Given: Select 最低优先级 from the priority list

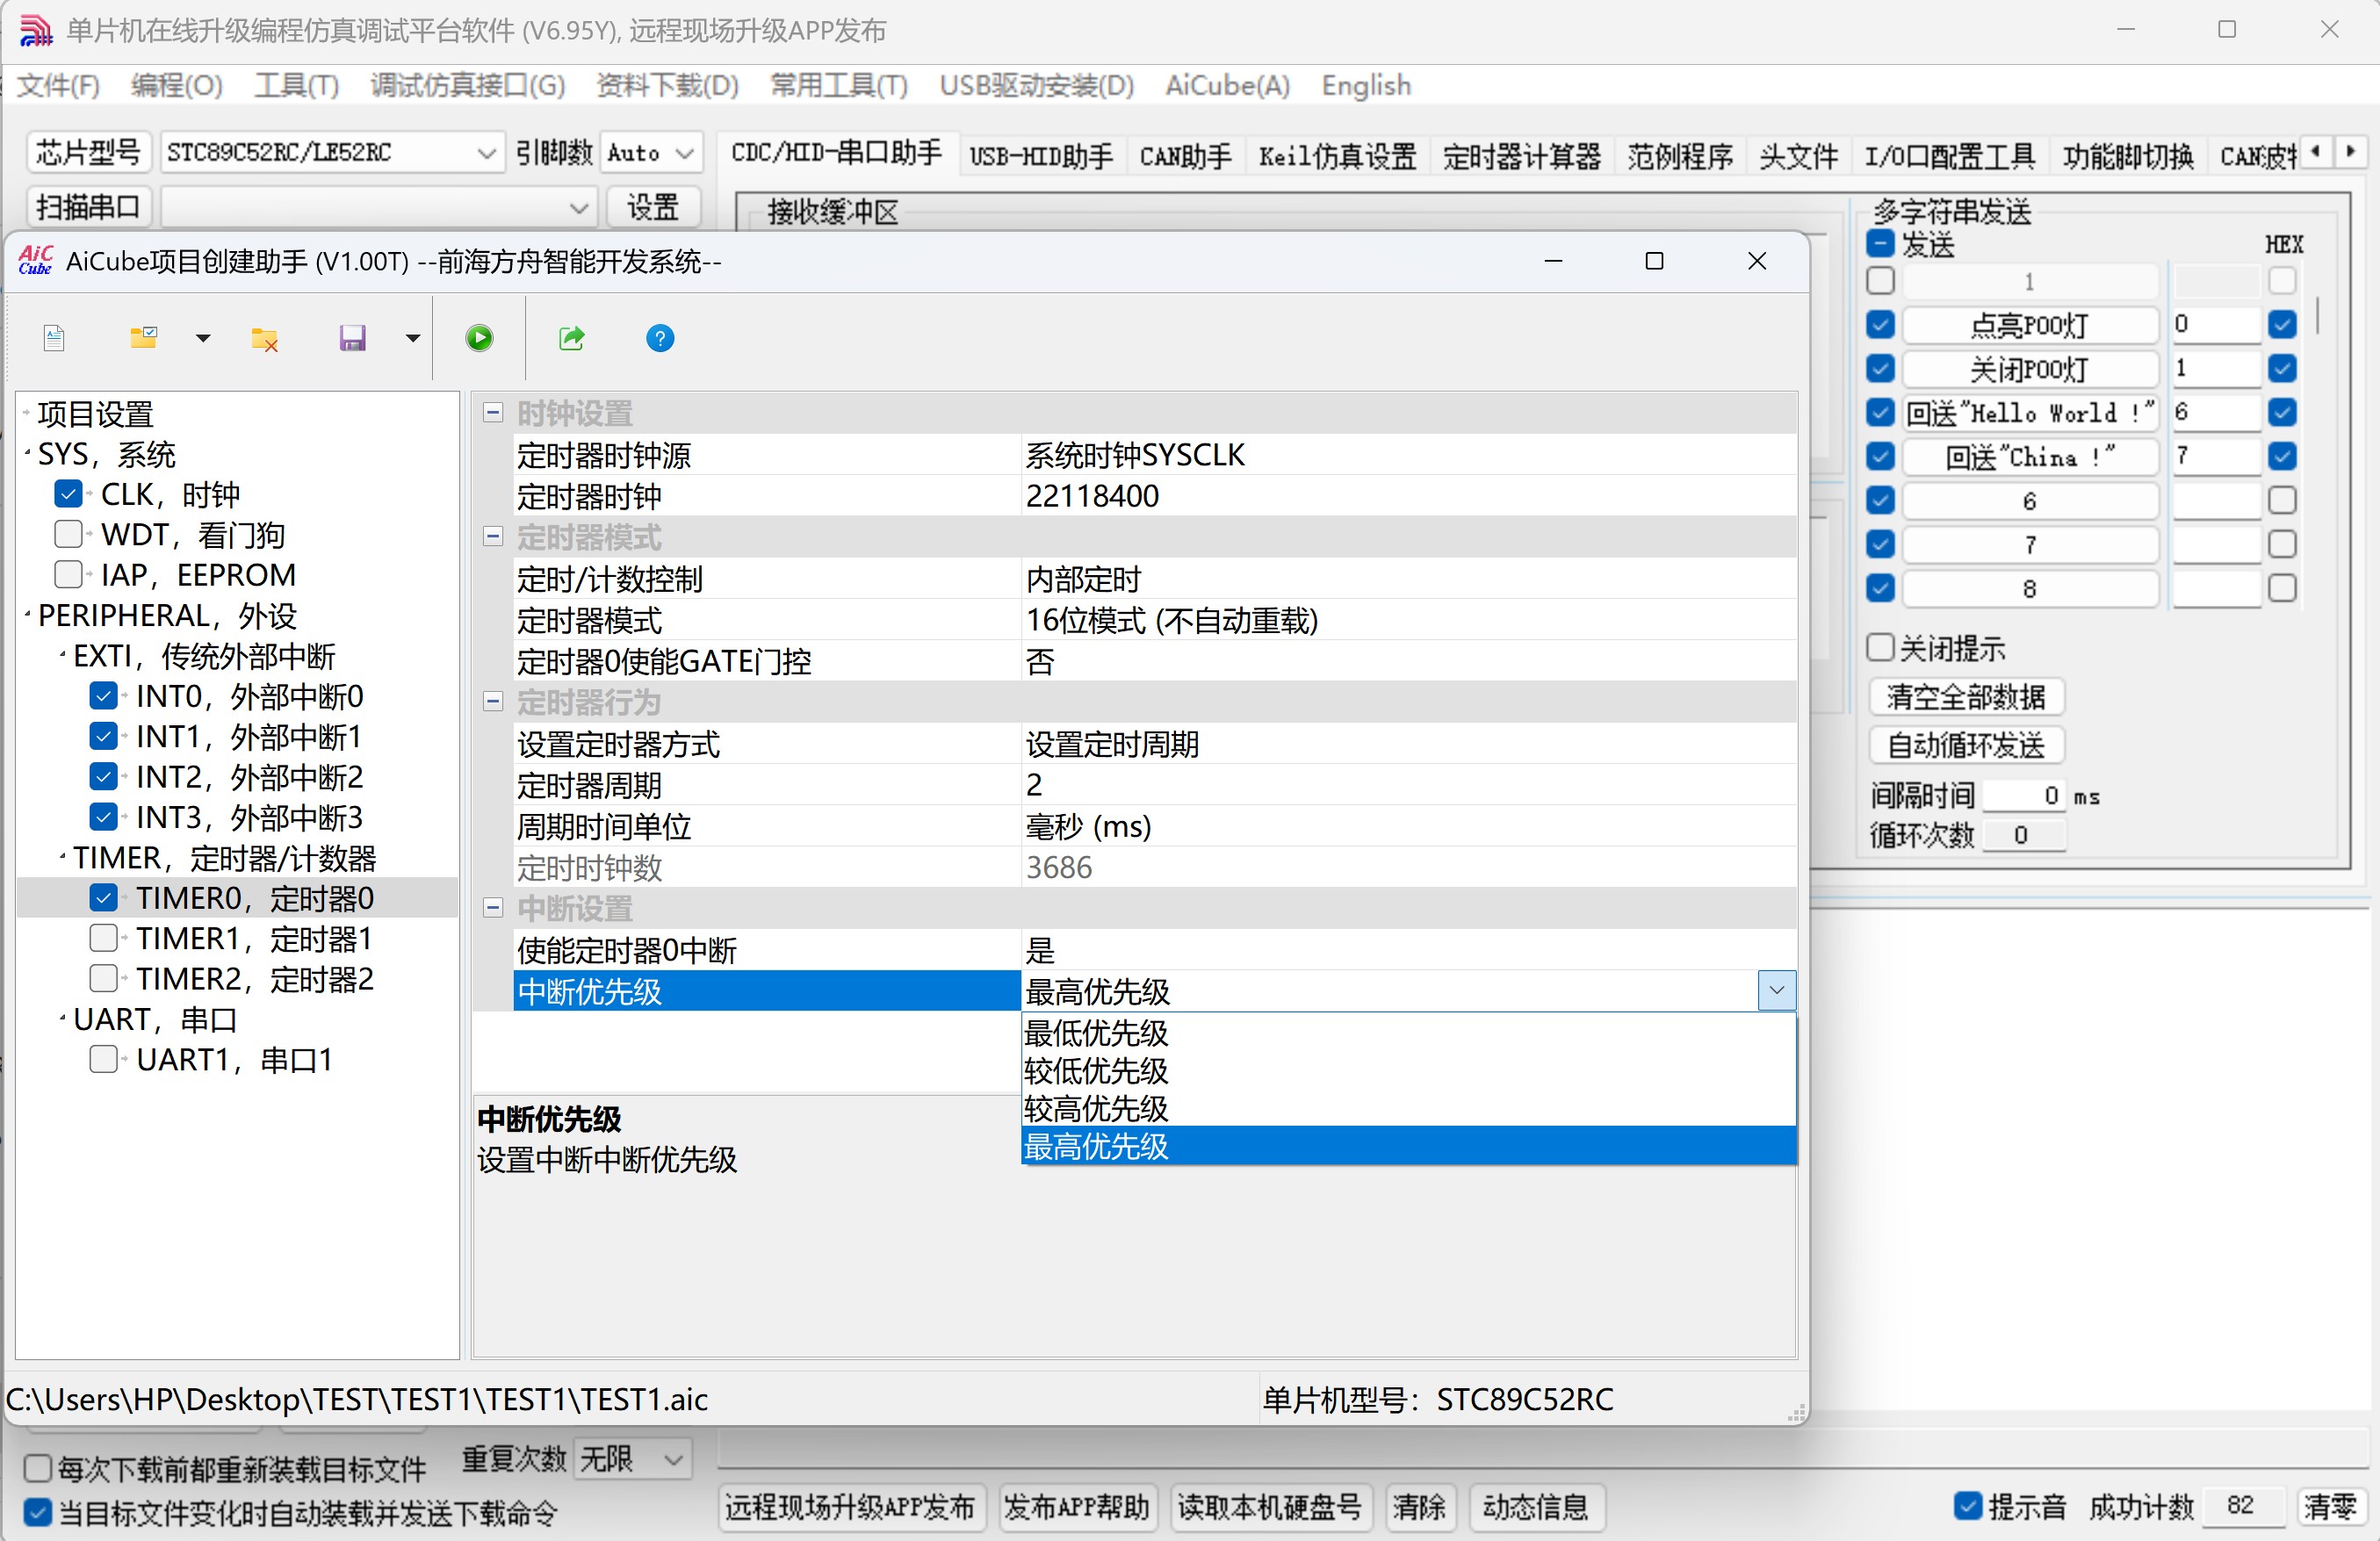Looking at the screenshot, I should click(1408, 1032).
